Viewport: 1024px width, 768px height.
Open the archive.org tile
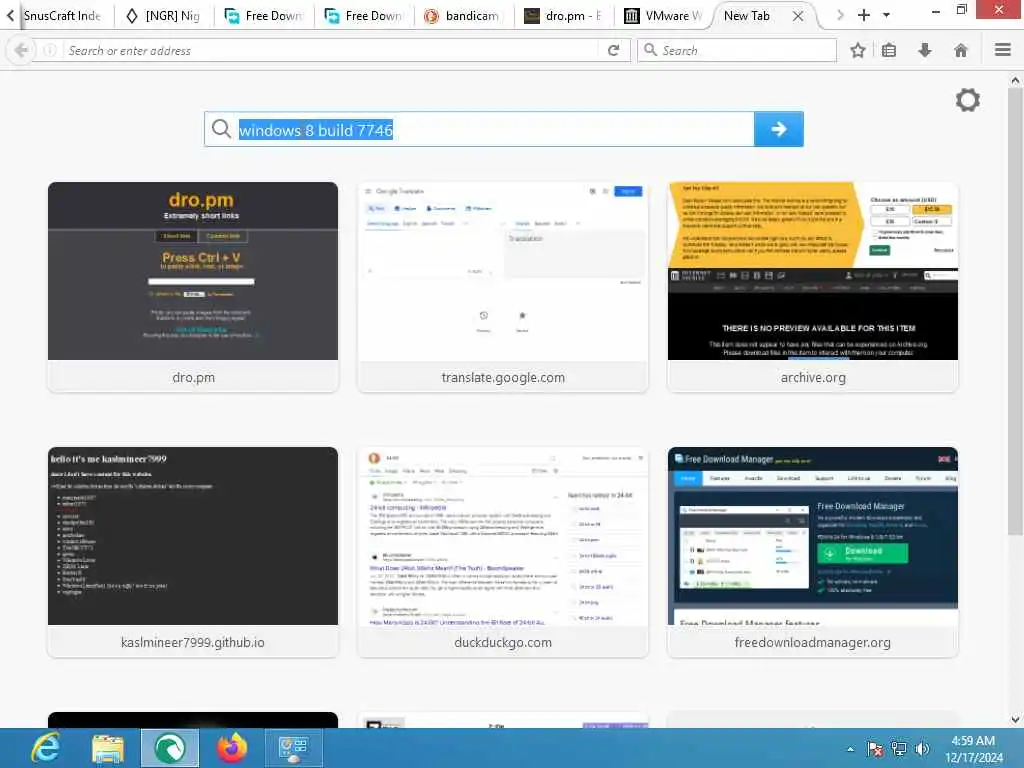coord(812,287)
